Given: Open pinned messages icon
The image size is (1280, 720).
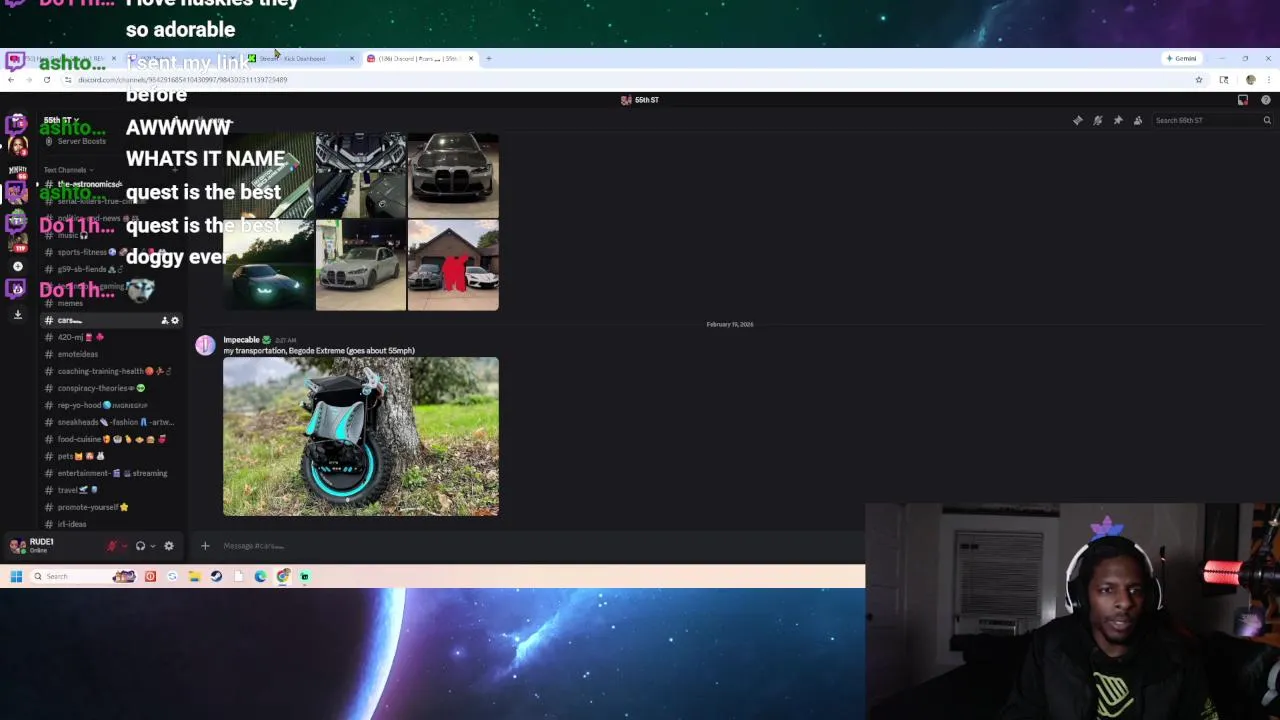Looking at the screenshot, I should pos(1118,120).
